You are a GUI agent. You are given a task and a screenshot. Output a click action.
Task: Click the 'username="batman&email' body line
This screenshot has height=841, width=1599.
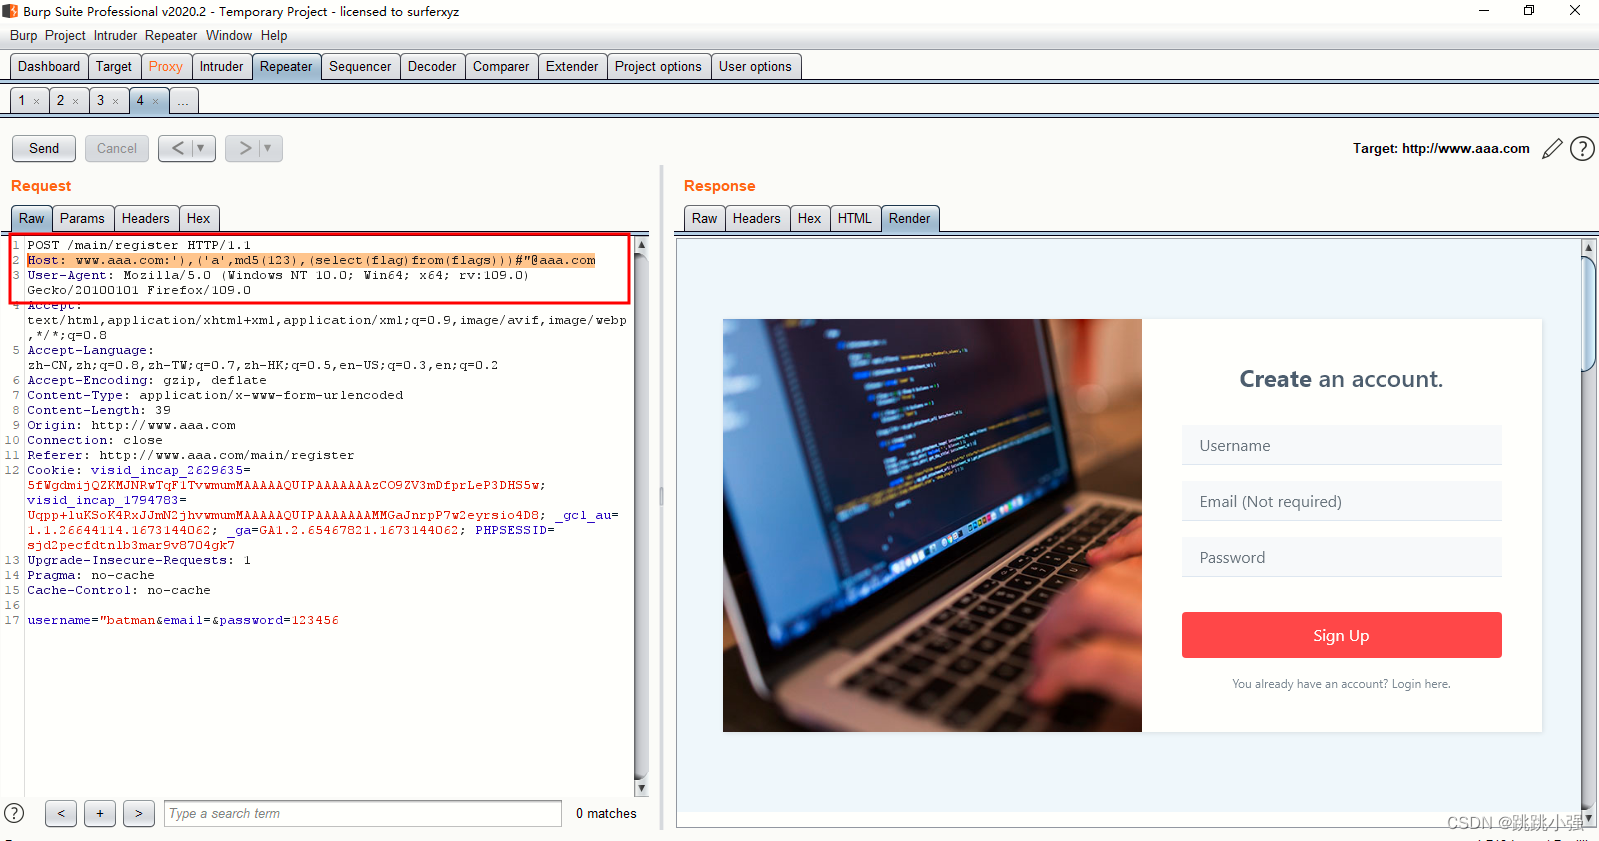click(183, 620)
